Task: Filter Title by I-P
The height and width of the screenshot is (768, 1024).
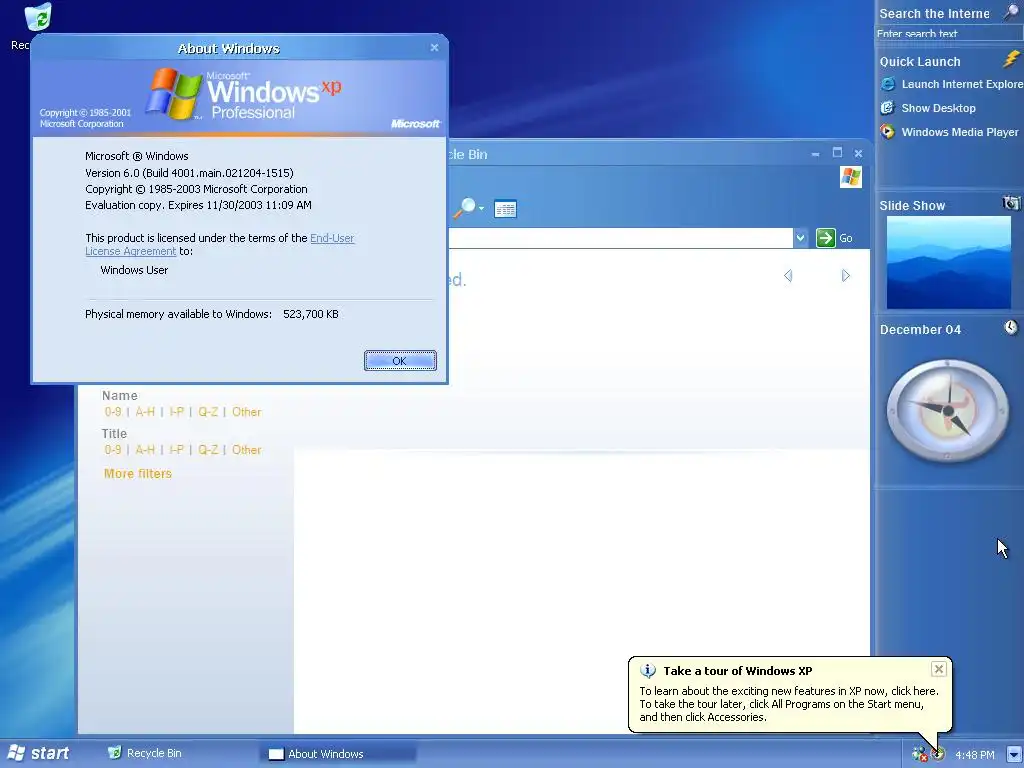Action: (x=176, y=450)
